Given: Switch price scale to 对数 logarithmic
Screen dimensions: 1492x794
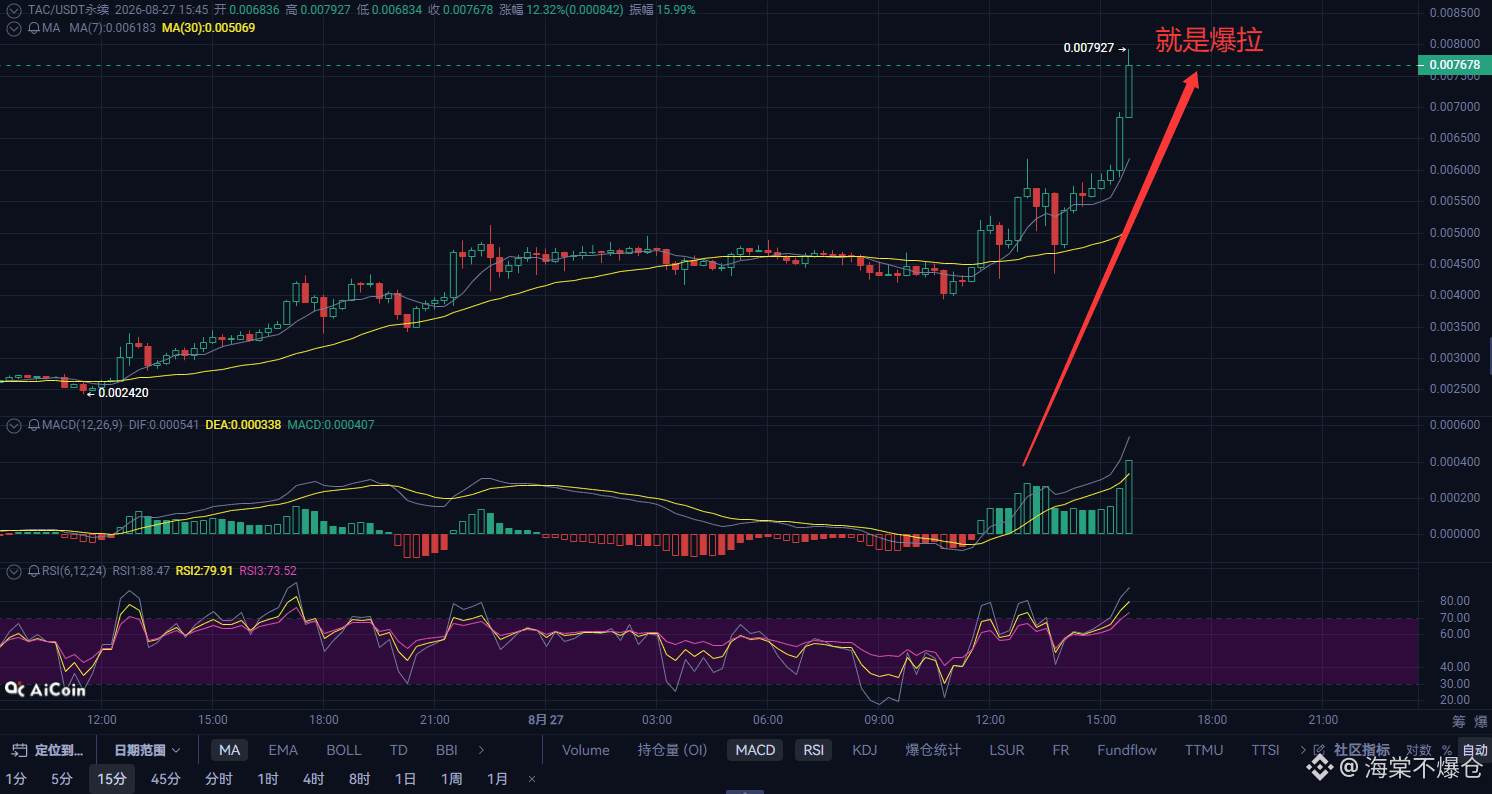Looking at the screenshot, I should click(x=1418, y=750).
